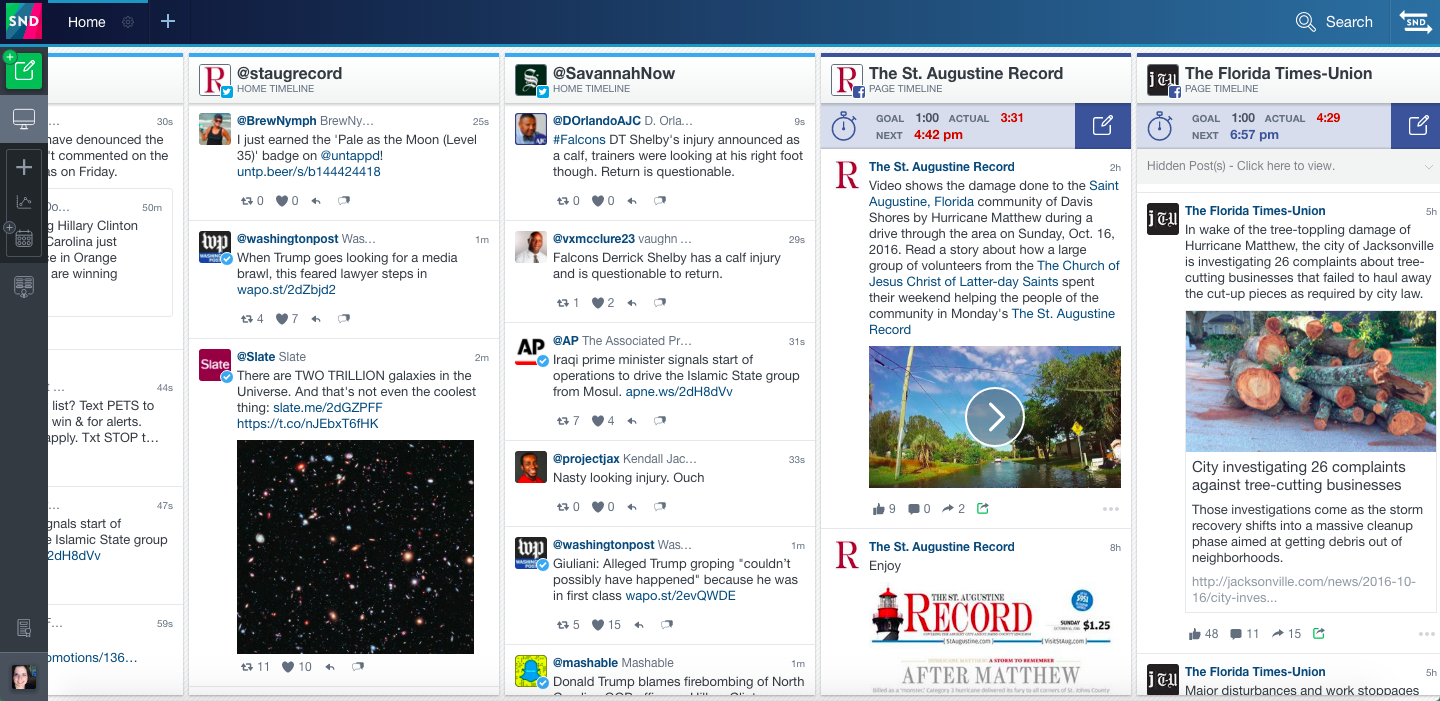The height and width of the screenshot is (701, 1440).
Task: Open Search in the top bar
Action: (1334, 22)
